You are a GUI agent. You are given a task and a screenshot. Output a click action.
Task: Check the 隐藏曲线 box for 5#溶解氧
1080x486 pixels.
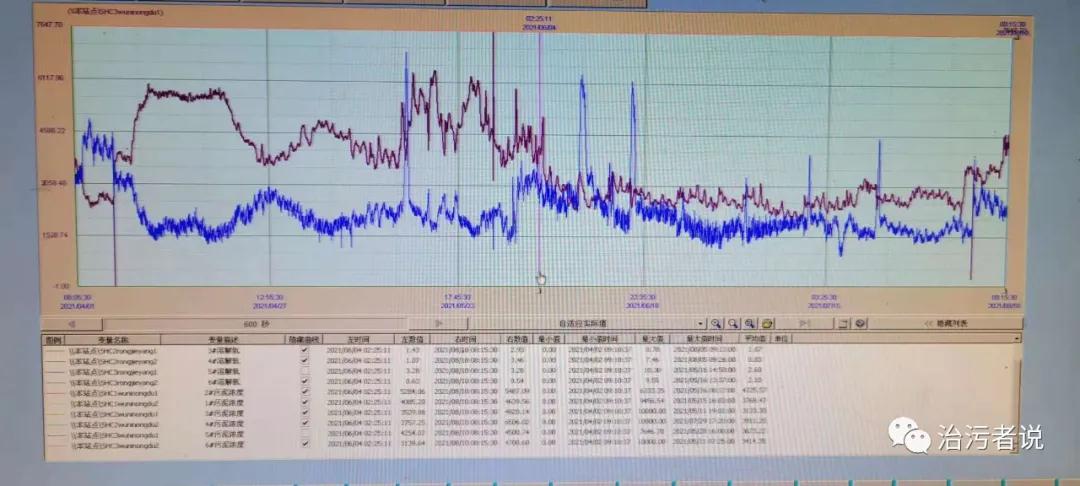[x=304, y=371]
